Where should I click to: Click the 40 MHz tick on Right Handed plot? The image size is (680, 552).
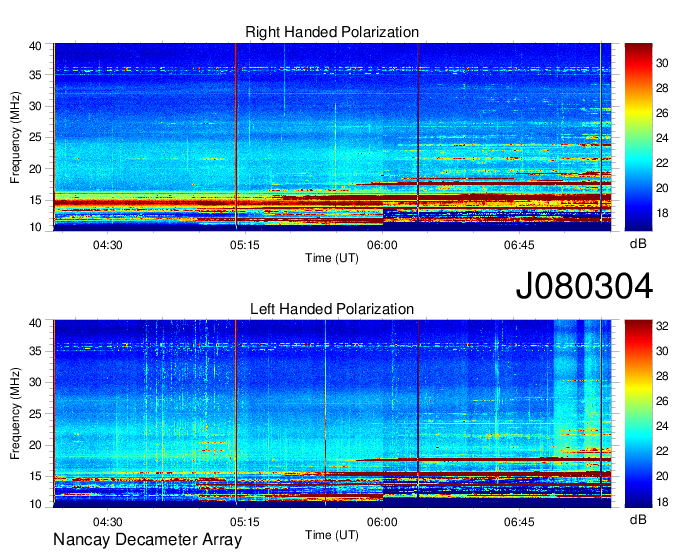pyautogui.click(x=36, y=46)
